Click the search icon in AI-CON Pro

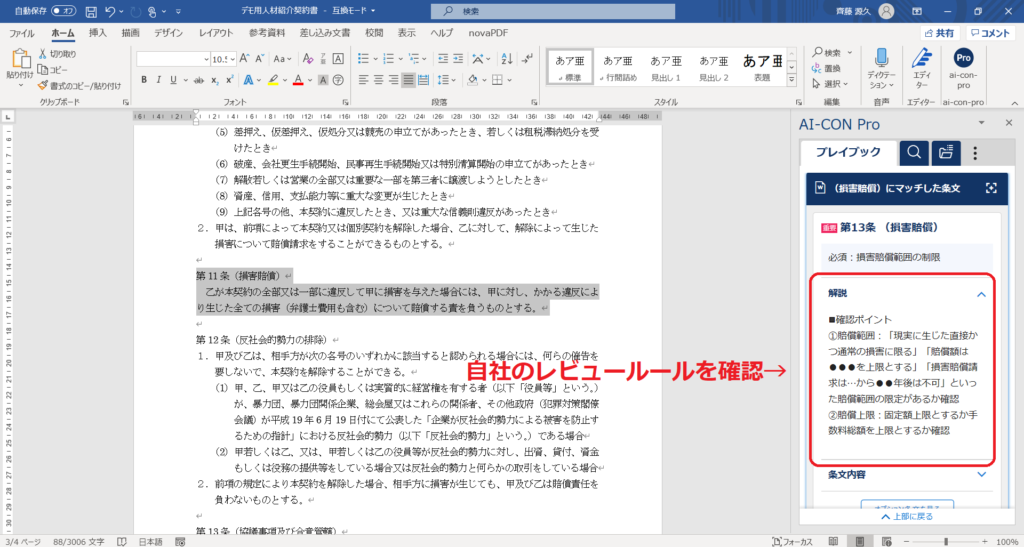914,153
